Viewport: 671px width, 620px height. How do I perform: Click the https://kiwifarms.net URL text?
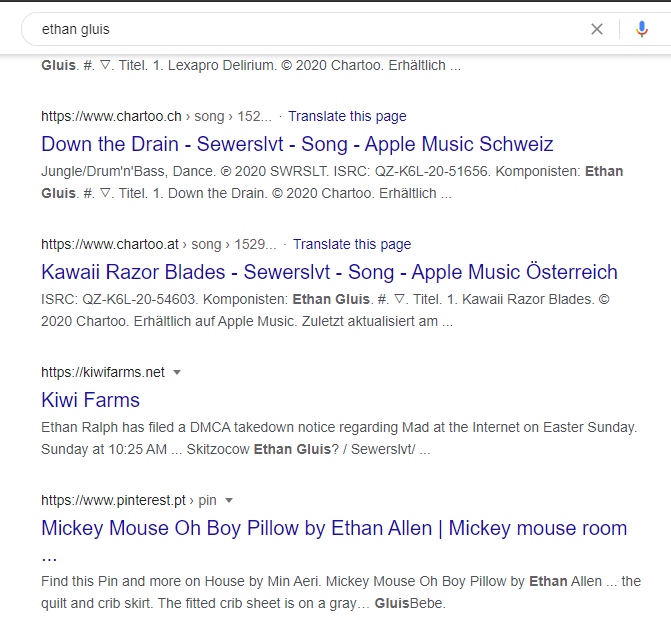tap(103, 372)
